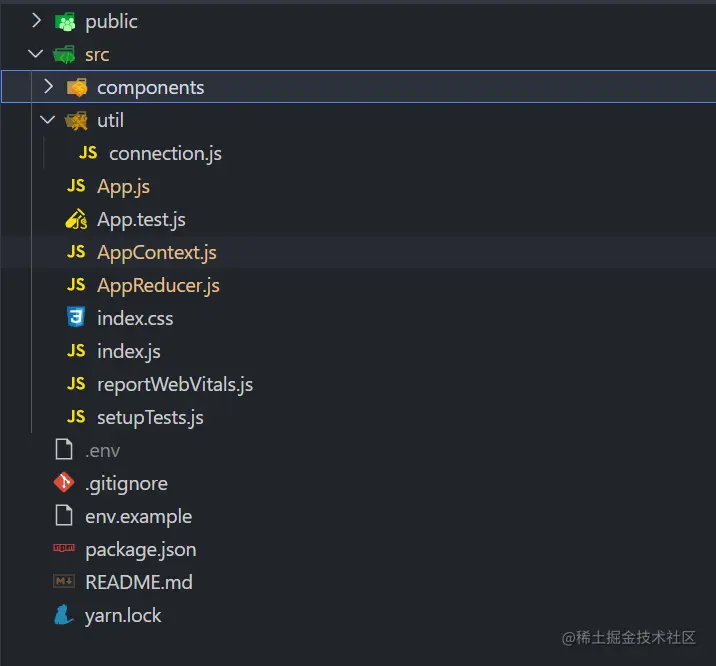Collapse the util folder chevron
Viewport: 716px width, 666px height.
[48, 120]
